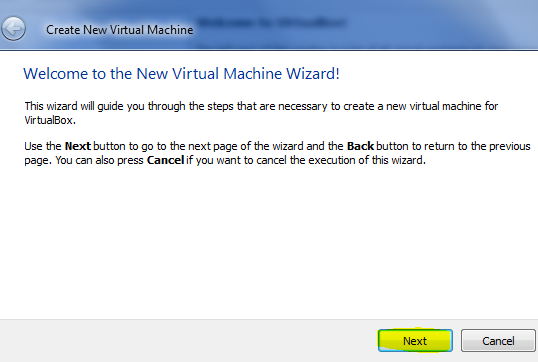Click the 'Create New Virtual Machine' title text
538x362 pixels.
pyautogui.click(x=120, y=30)
